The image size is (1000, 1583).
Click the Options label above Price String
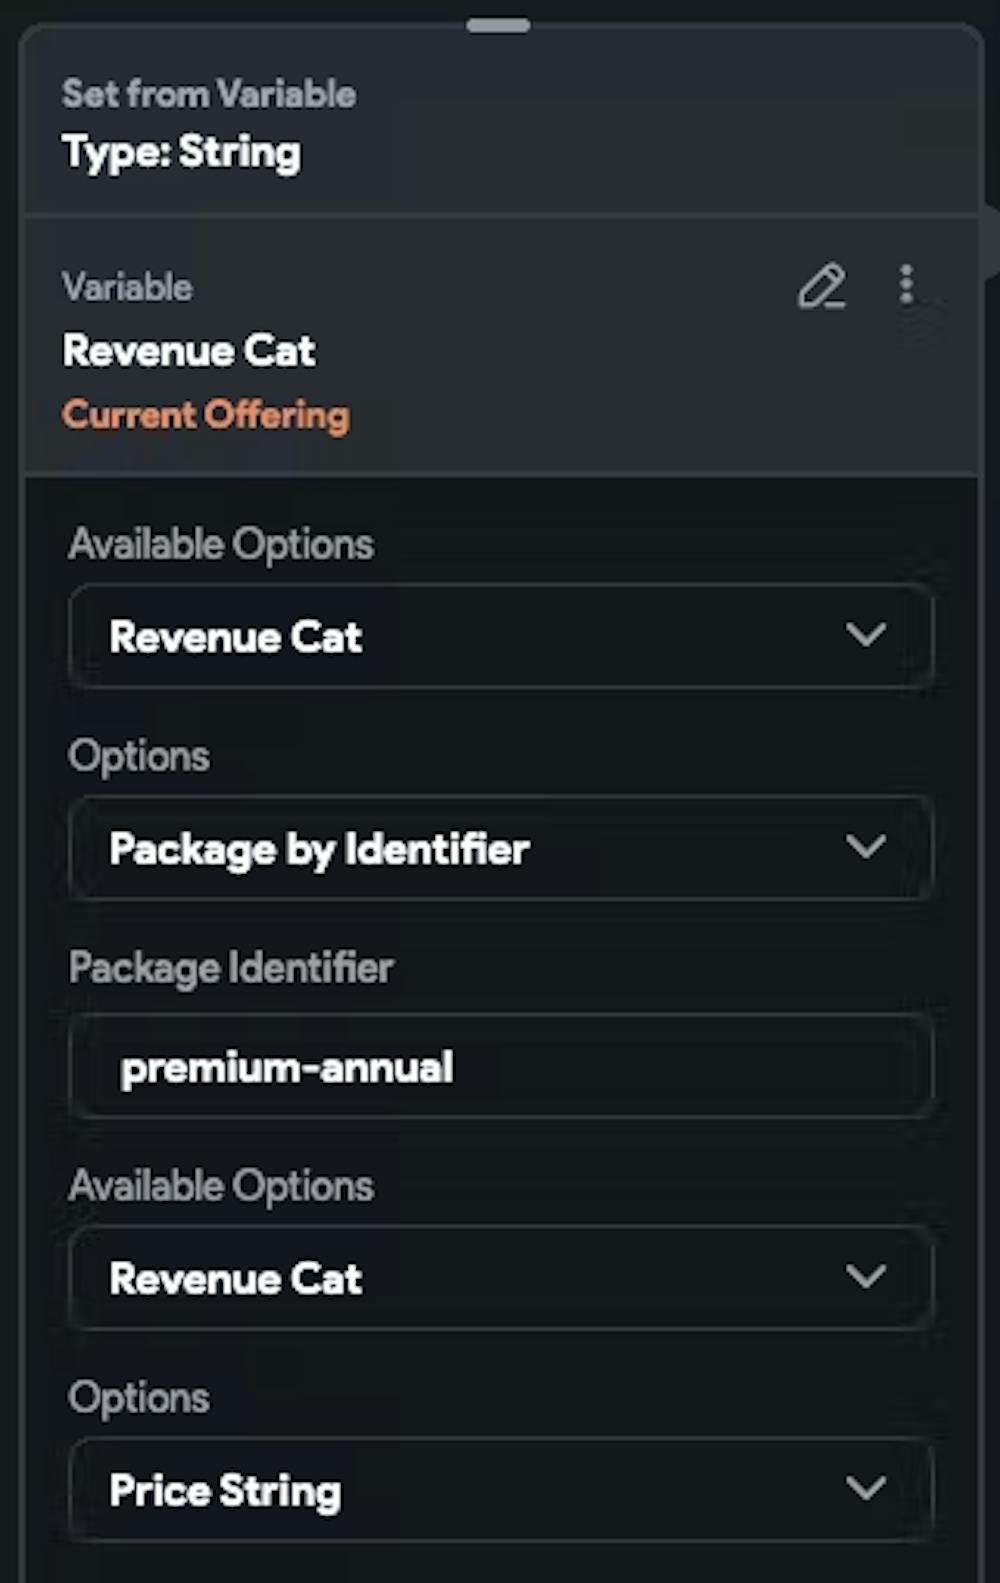pyautogui.click(x=139, y=1398)
